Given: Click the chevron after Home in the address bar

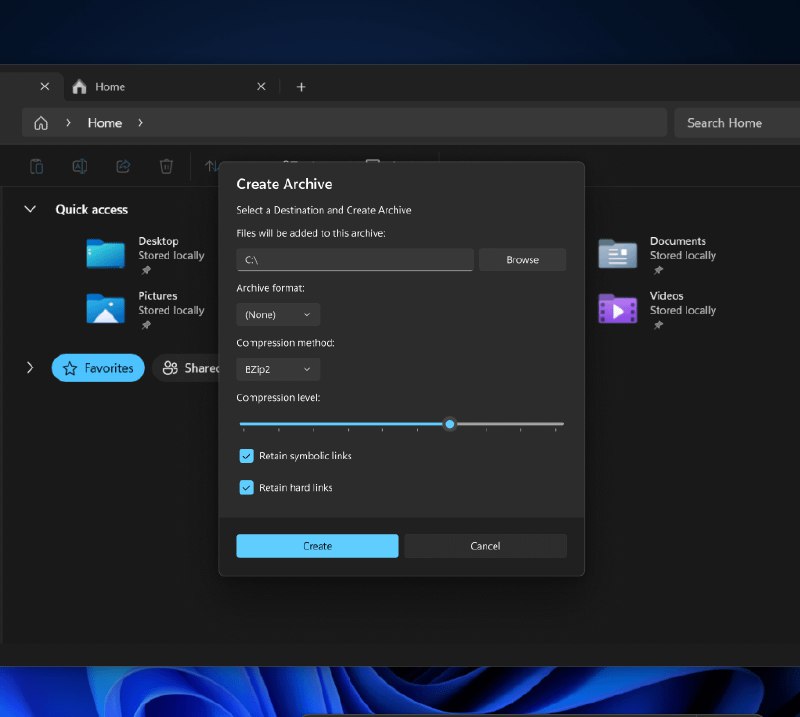Looking at the screenshot, I should [x=140, y=123].
